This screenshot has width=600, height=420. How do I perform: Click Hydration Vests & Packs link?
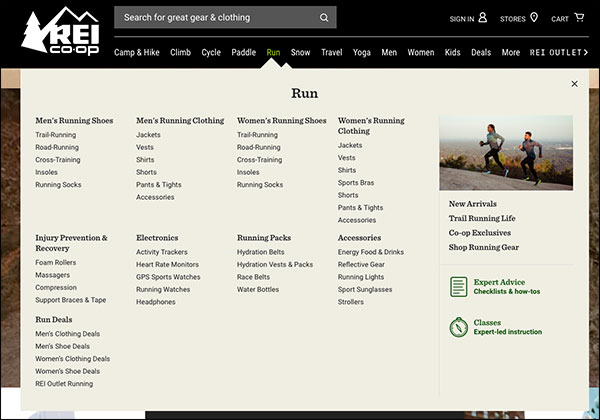275,264
